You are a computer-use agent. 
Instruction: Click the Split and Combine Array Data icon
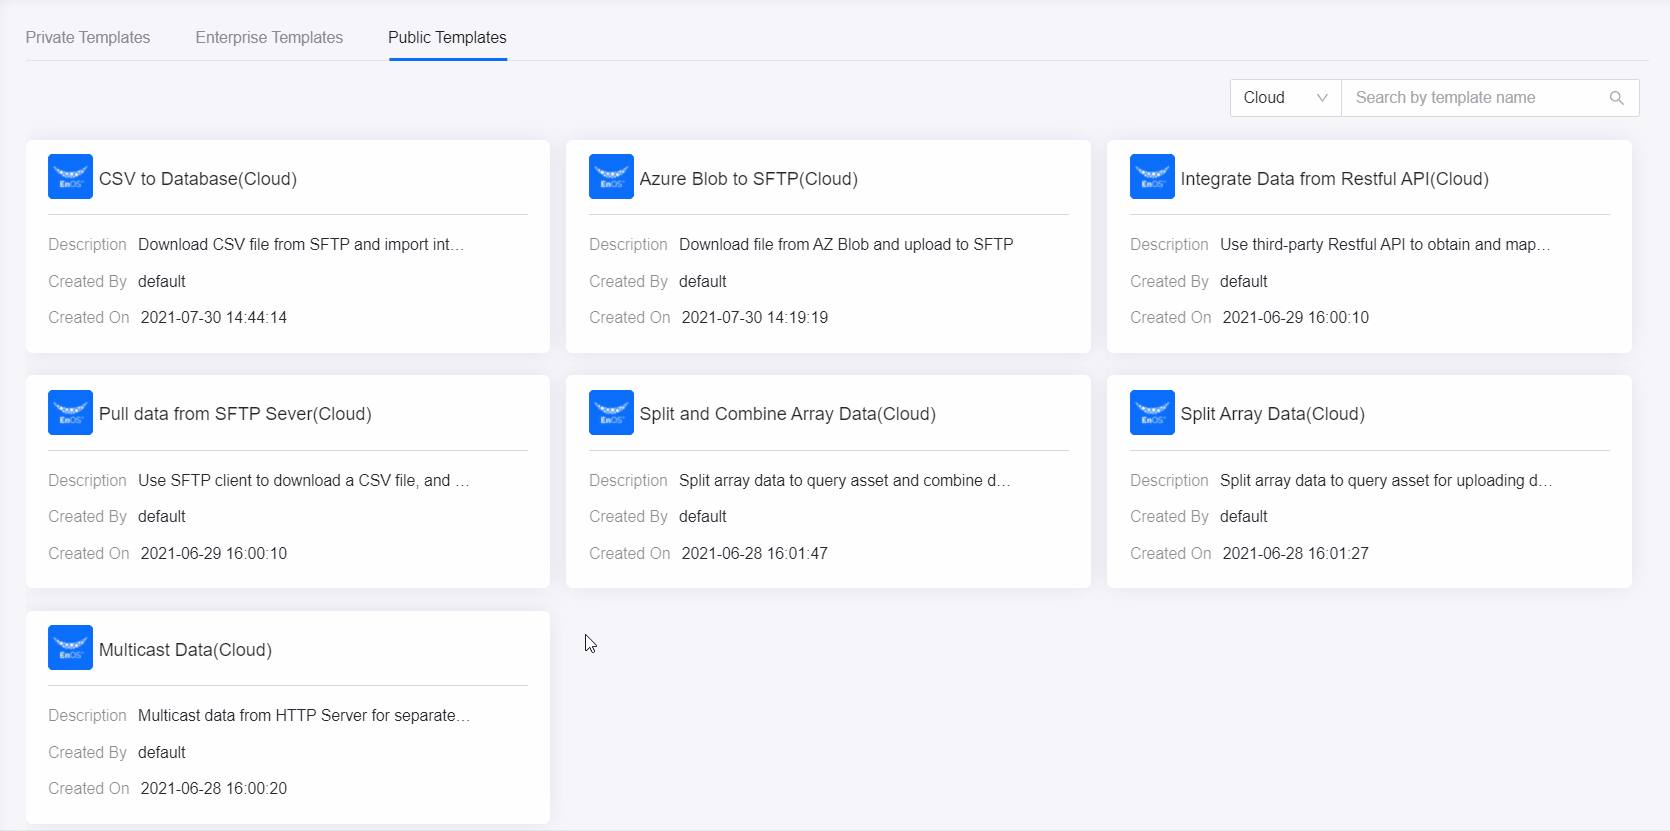click(611, 412)
